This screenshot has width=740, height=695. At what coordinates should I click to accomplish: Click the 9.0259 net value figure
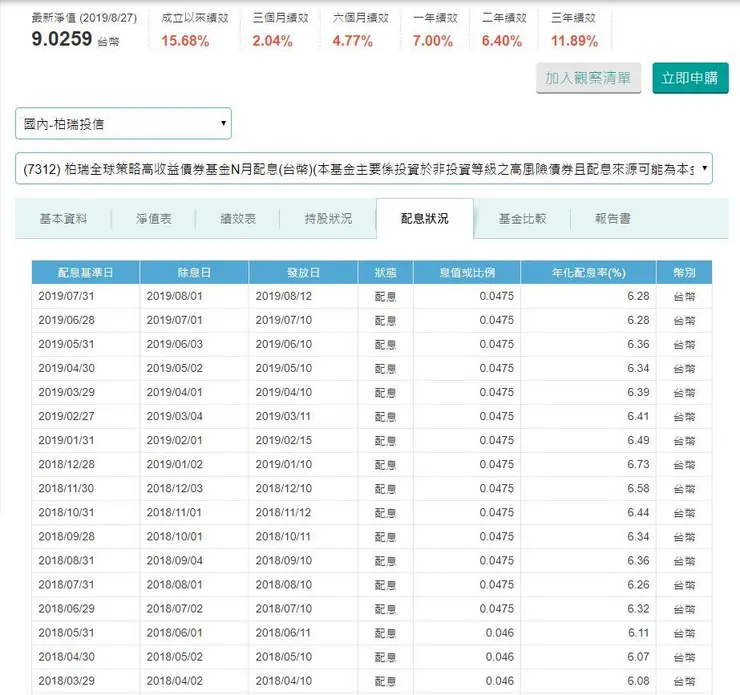pyautogui.click(x=62, y=39)
